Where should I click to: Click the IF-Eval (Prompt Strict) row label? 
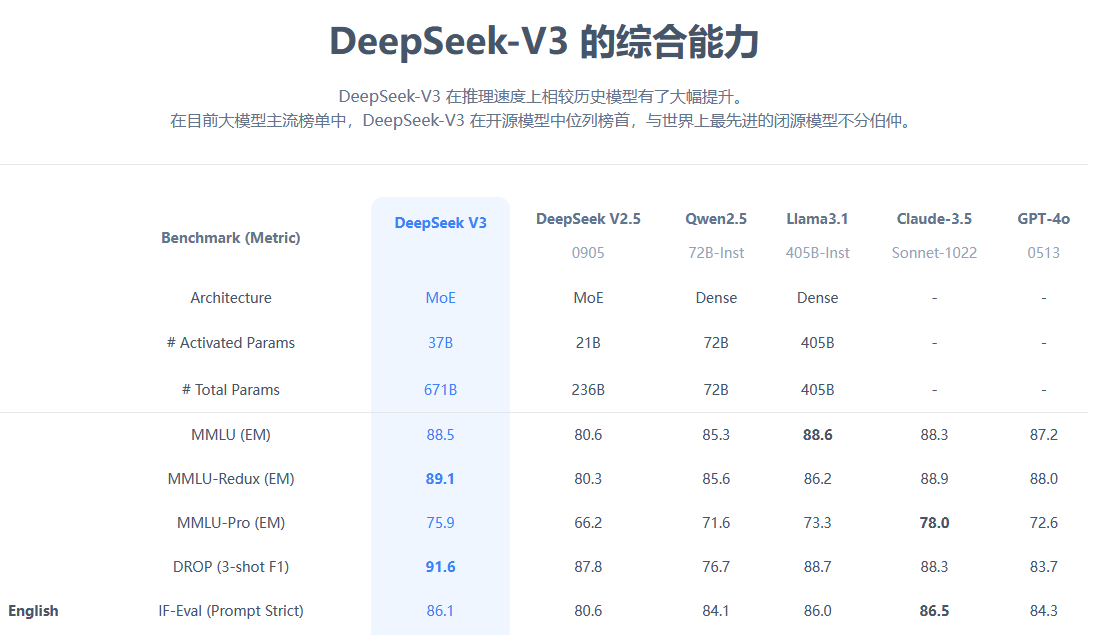(230, 610)
